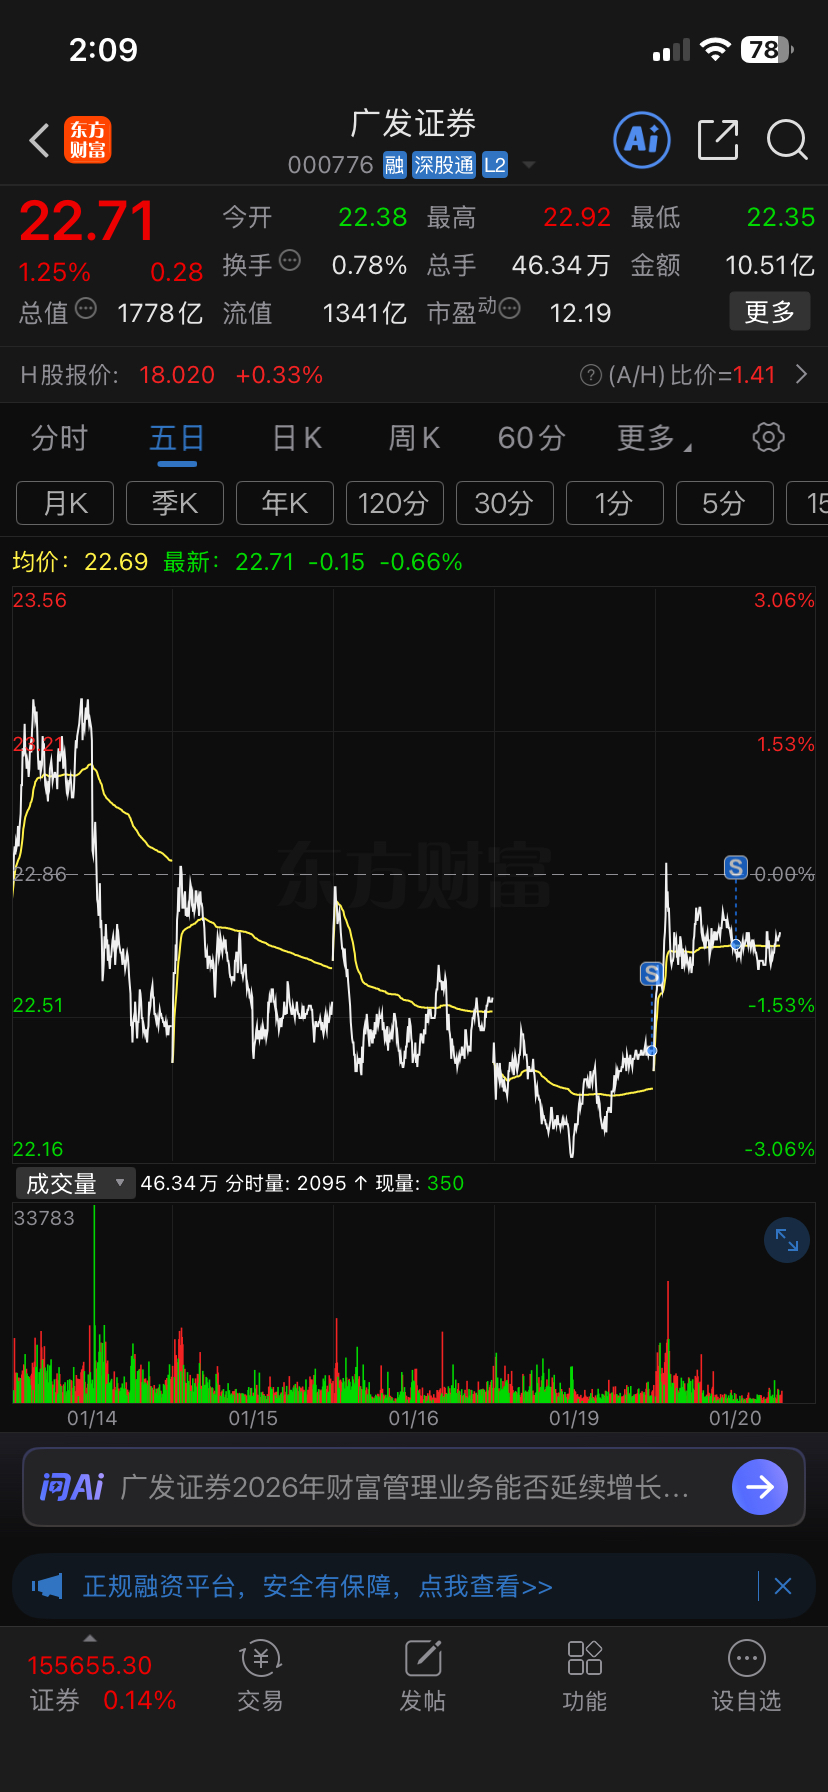The image size is (828, 1792).
Task: Tap question mark beside A/H 比价
Action: (590, 375)
